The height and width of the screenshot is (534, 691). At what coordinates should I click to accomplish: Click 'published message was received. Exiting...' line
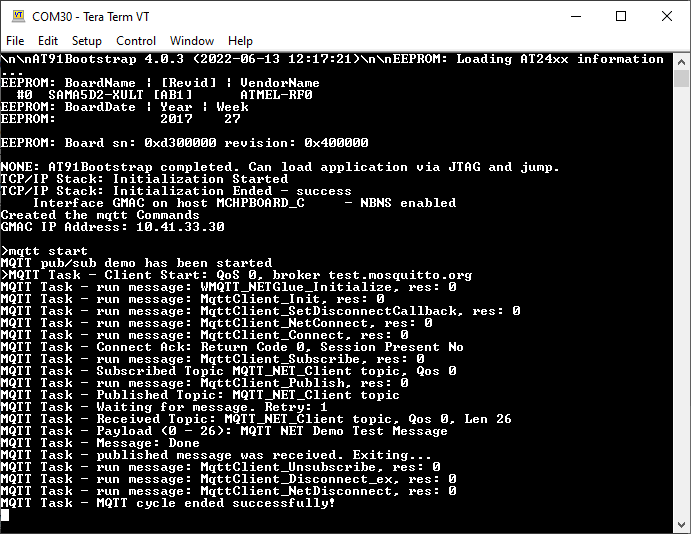[x=216, y=455]
